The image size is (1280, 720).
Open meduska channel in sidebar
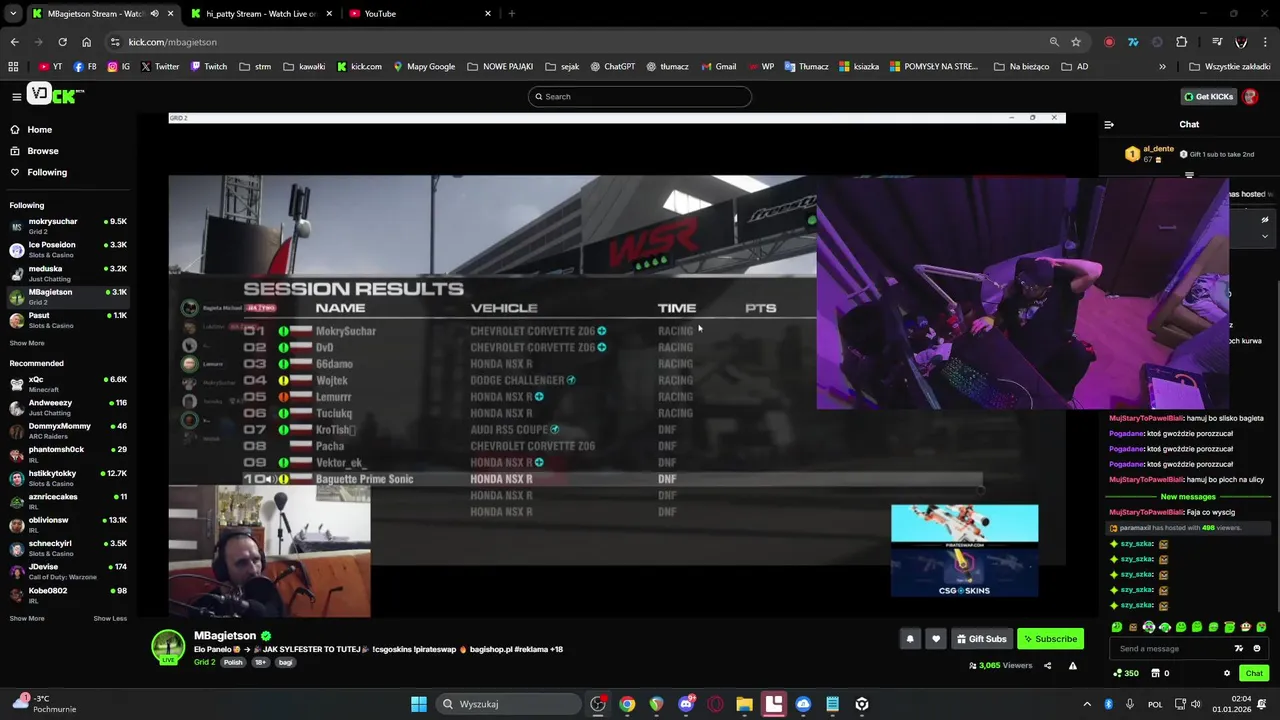point(68,273)
